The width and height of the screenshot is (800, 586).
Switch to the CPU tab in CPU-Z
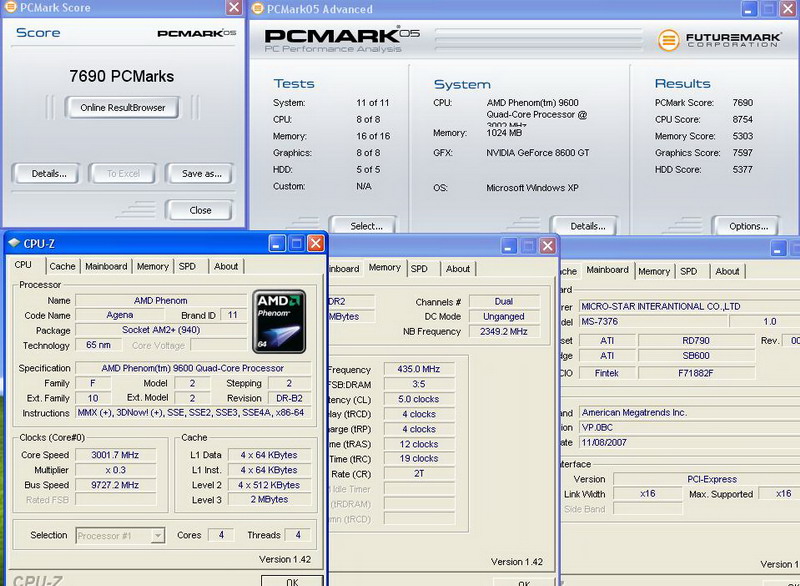pos(23,265)
